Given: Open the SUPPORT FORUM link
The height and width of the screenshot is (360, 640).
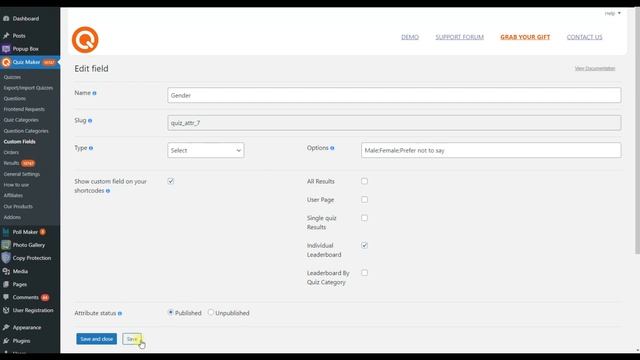Looking at the screenshot, I should pyautogui.click(x=460, y=37).
